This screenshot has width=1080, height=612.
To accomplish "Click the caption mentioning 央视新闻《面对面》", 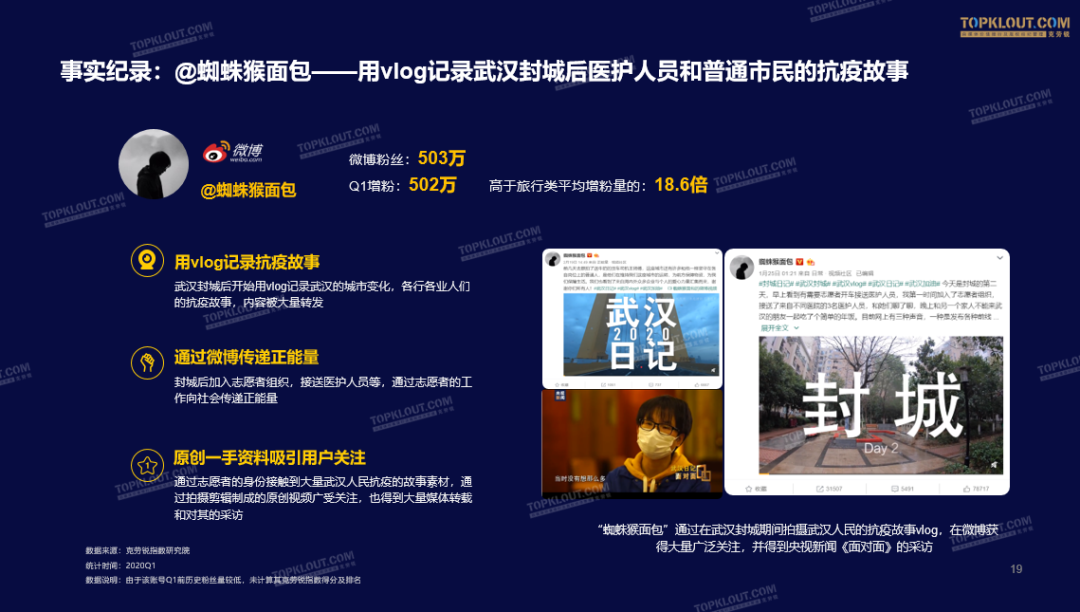I will (800, 538).
